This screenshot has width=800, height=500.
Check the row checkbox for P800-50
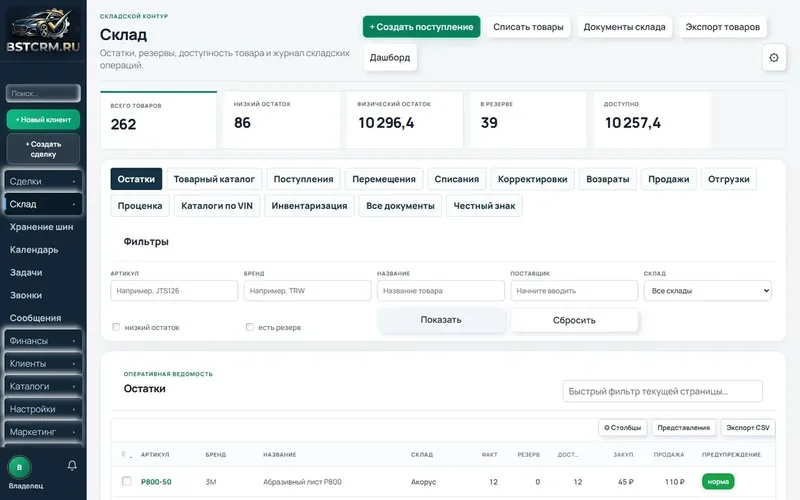[x=127, y=481]
